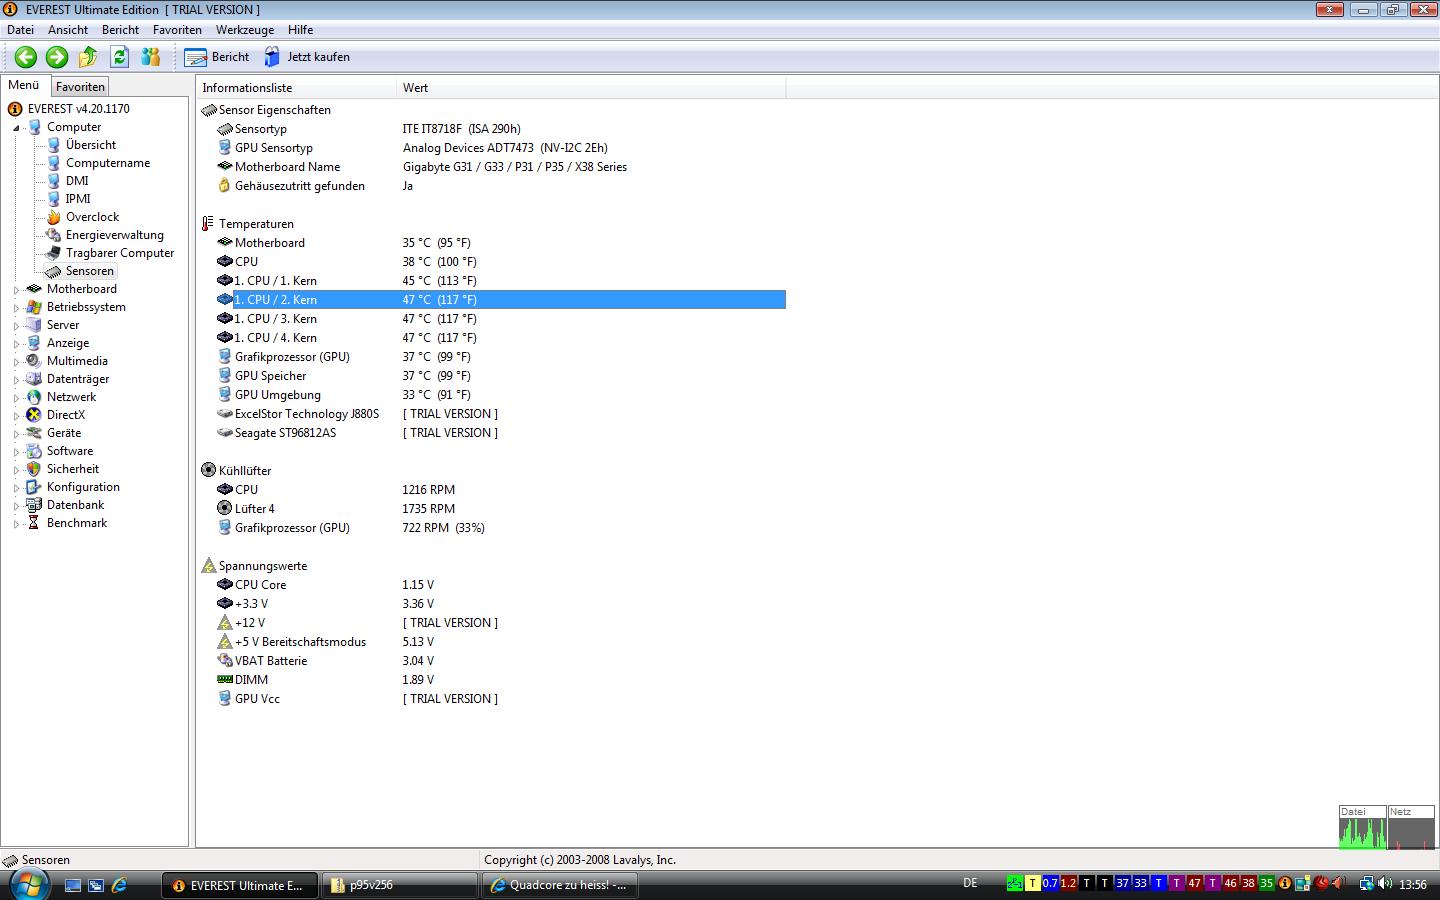Click the battery icon beside VBAT Batterie
This screenshot has width=1440, height=900.
tap(224, 661)
